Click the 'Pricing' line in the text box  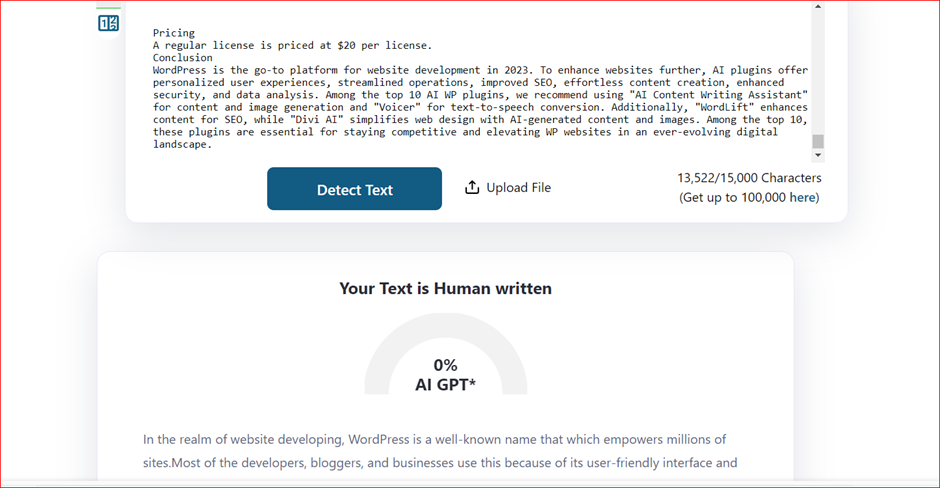(174, 33)
